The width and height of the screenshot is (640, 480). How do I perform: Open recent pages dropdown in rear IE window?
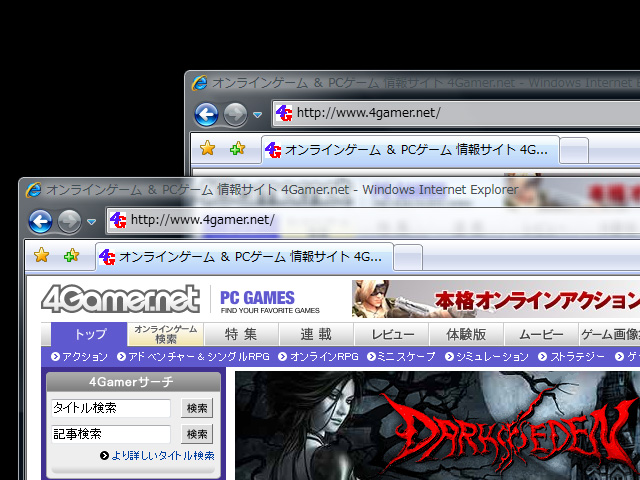258,115
